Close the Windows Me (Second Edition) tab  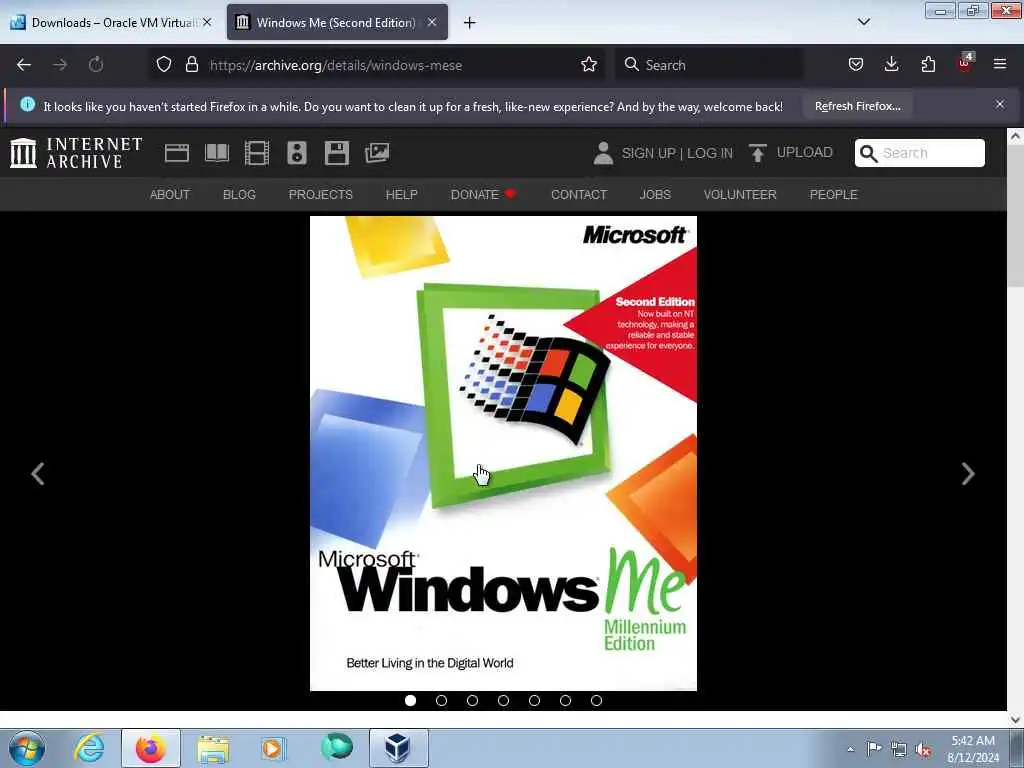coord(432,22)
